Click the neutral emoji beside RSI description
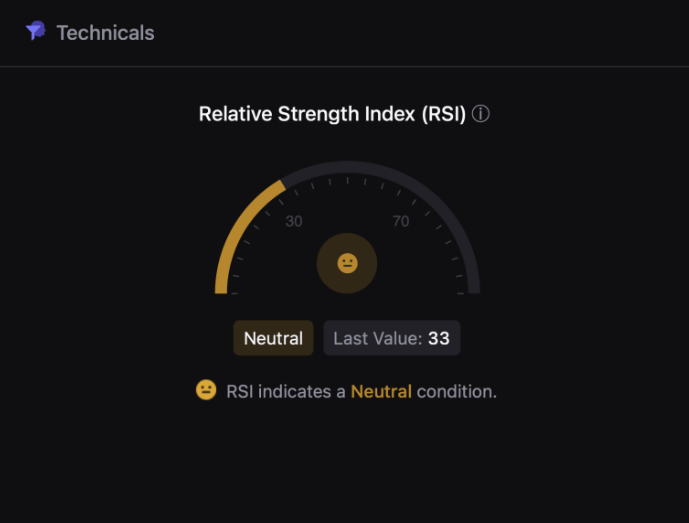The image size is (689, 523). tap(206, 390)
